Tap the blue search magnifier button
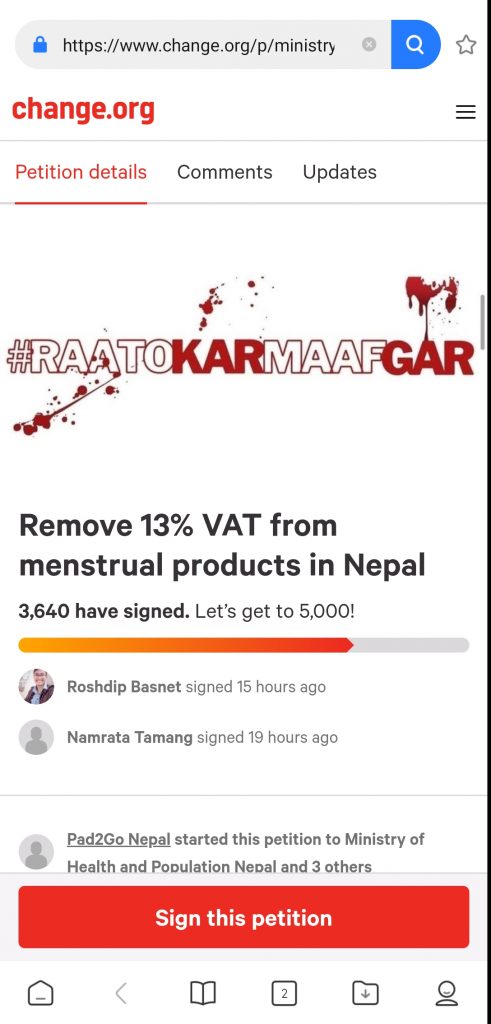This screenshot has width=491, height=1024. coord(415,44)
